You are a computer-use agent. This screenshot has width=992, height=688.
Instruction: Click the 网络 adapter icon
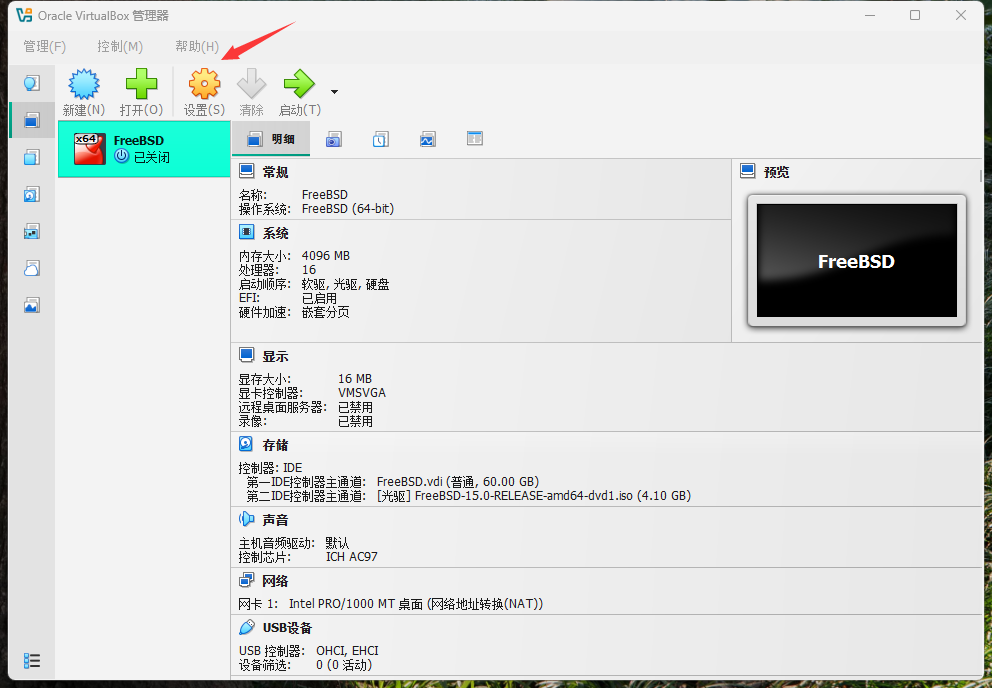246,580
